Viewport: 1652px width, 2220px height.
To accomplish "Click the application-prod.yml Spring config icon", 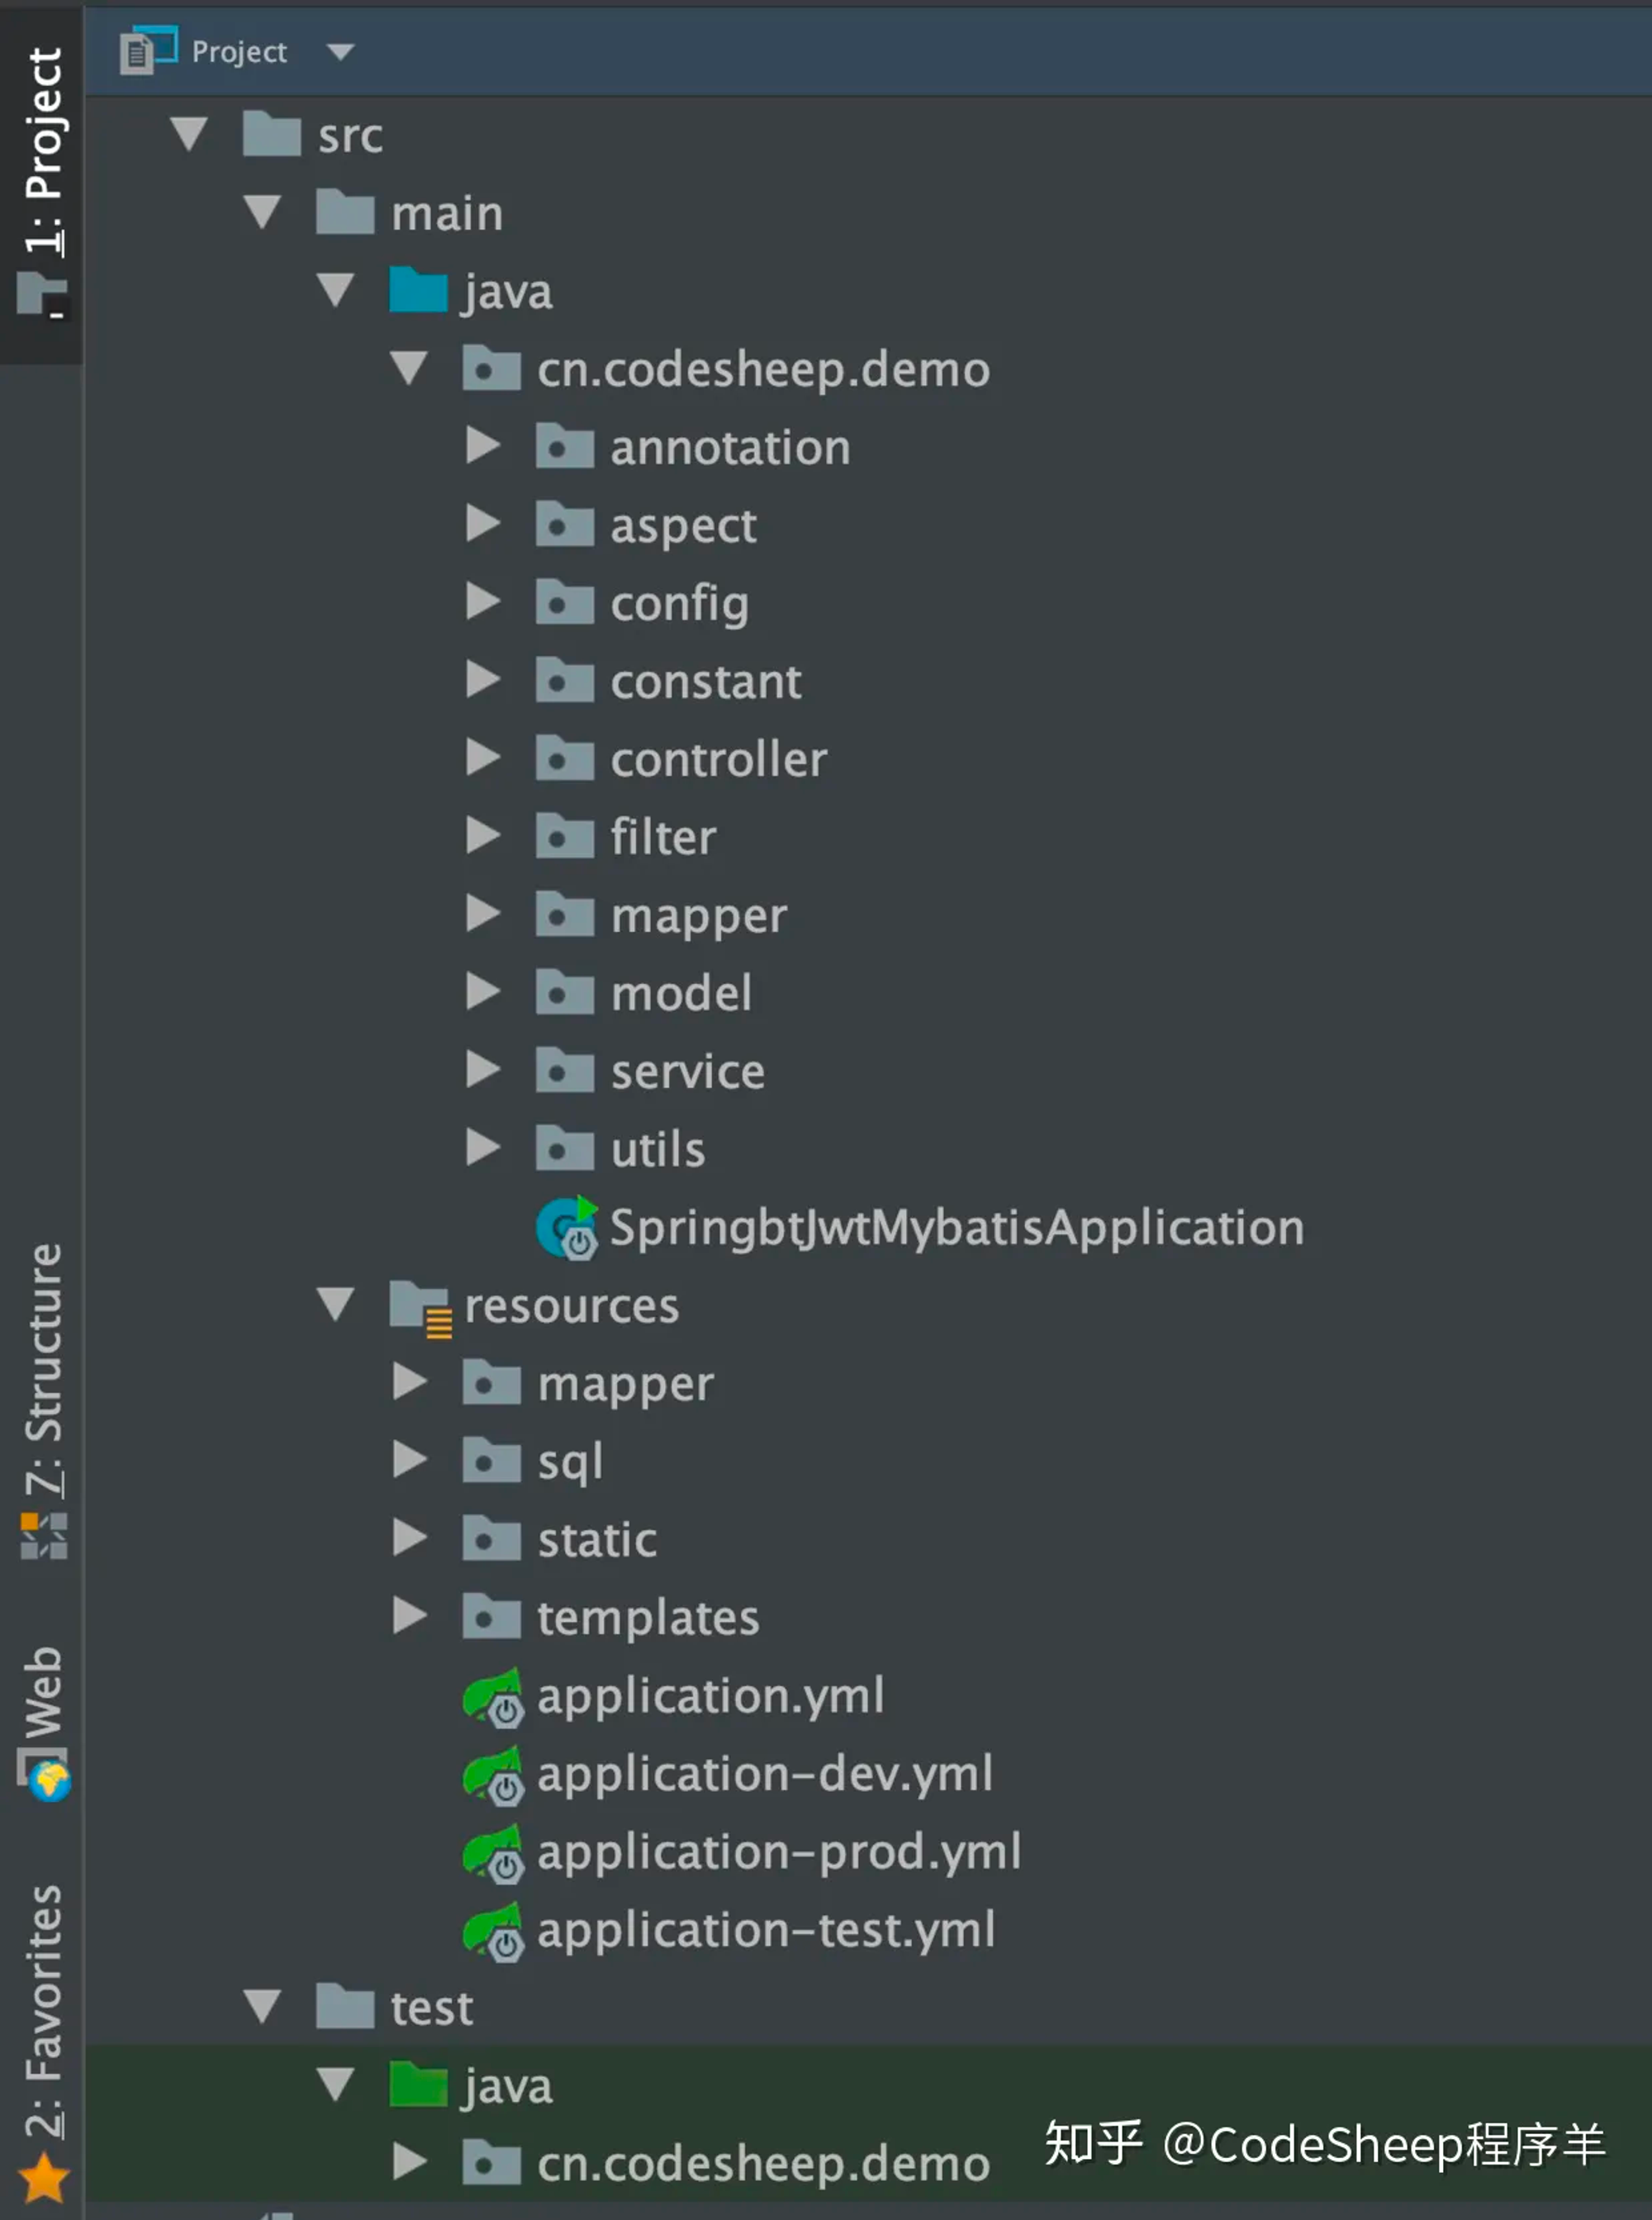I will click(x=493, y=1853).
